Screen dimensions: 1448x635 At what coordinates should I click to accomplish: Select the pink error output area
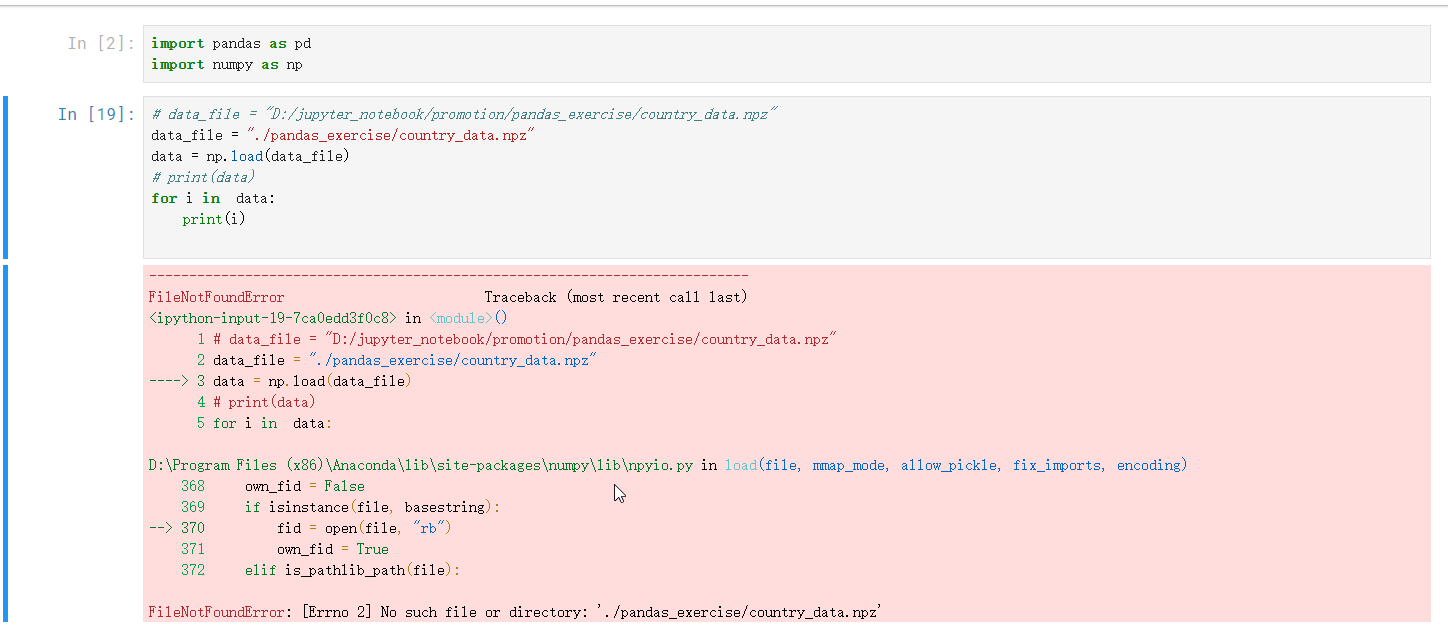pos(700,430)
